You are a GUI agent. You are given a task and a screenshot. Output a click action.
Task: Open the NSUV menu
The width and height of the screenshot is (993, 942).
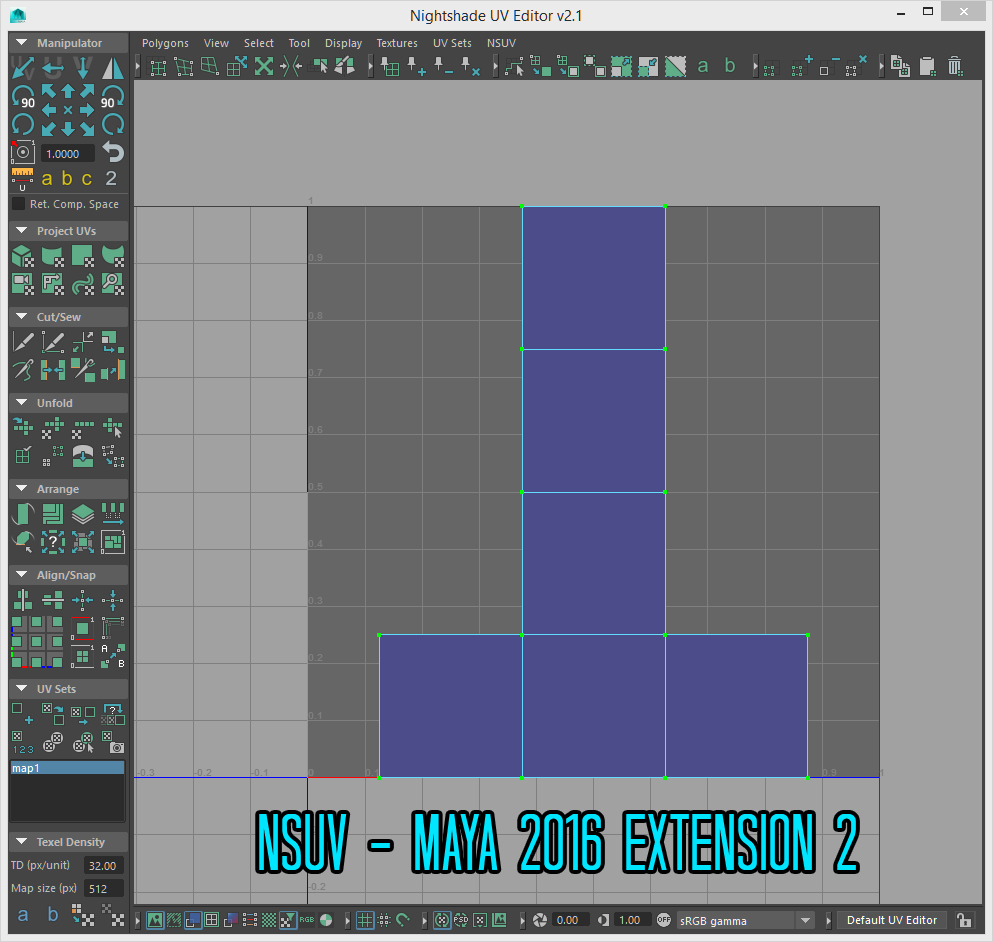coord(502,43)
